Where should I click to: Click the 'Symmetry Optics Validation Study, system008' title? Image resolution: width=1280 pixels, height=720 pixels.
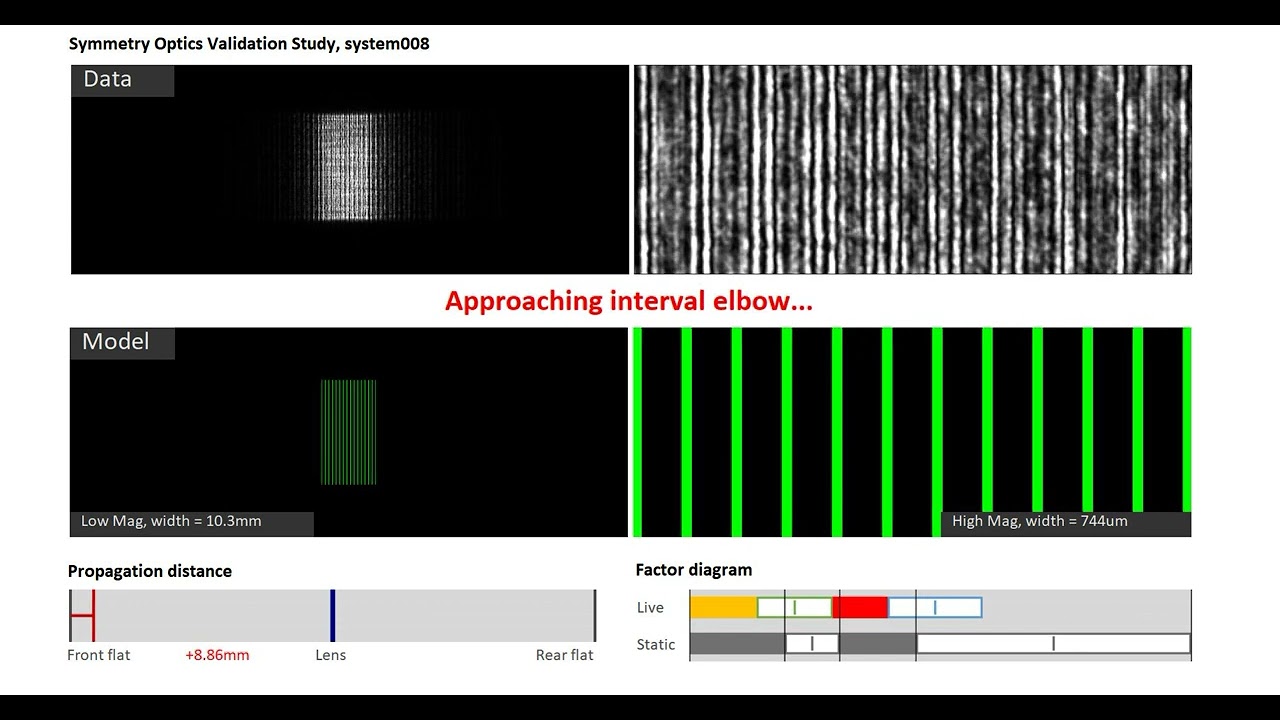click(249, 44)
